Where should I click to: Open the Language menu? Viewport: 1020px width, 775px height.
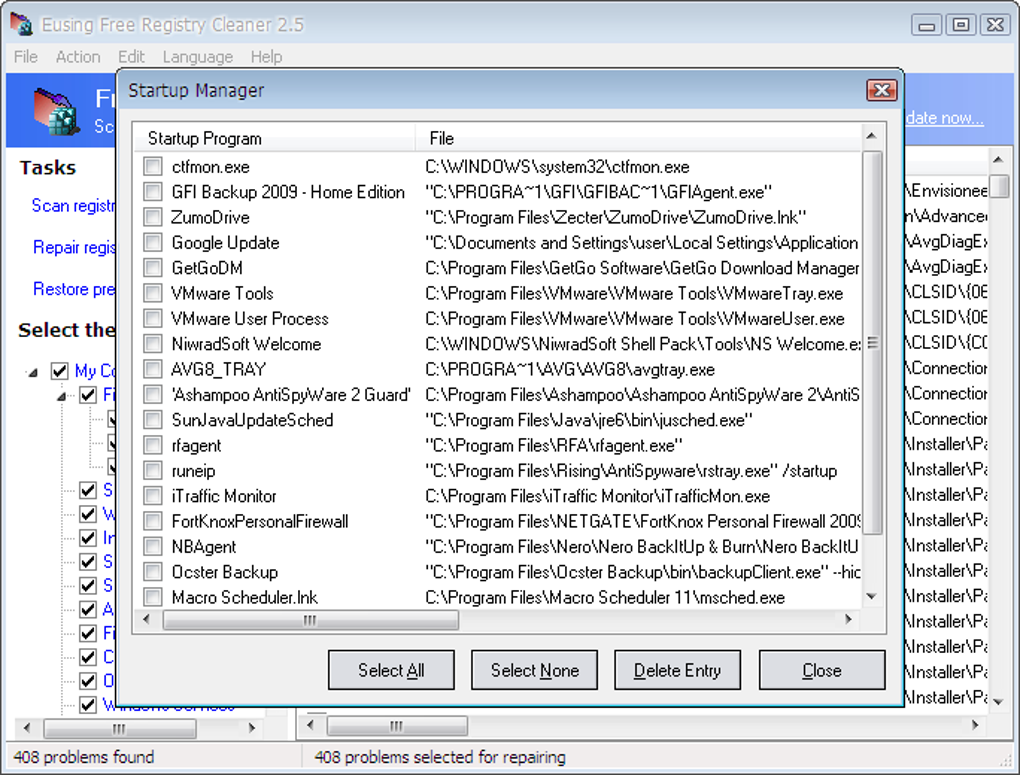click(198, 57)
